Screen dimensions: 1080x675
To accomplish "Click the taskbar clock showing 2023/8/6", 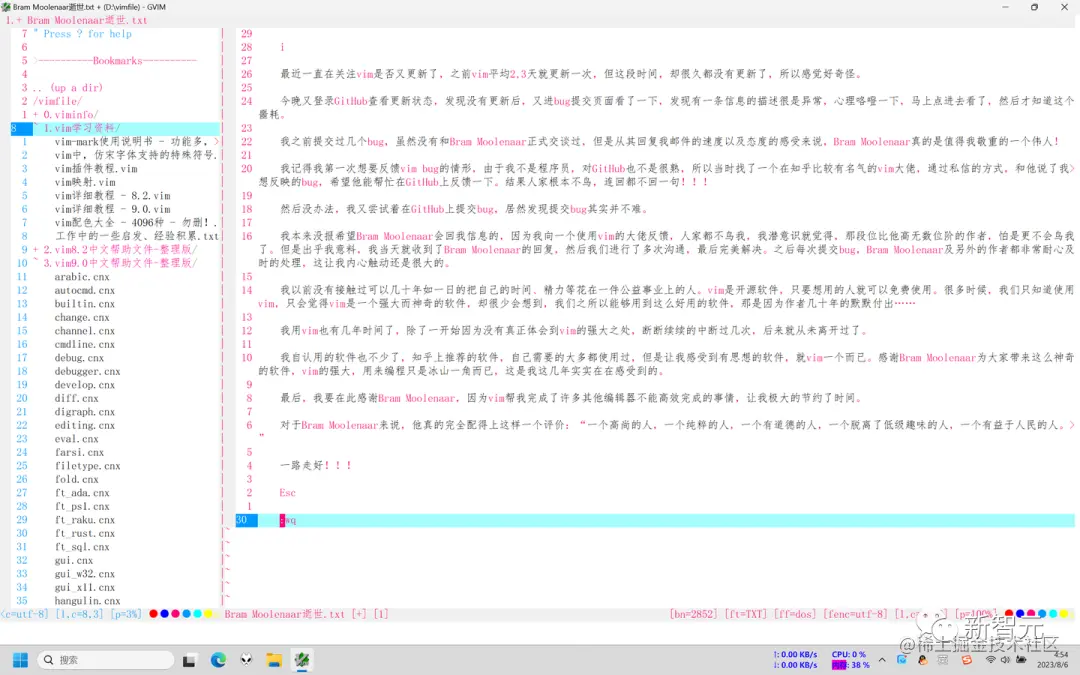I will click(x=1052, y=660).
